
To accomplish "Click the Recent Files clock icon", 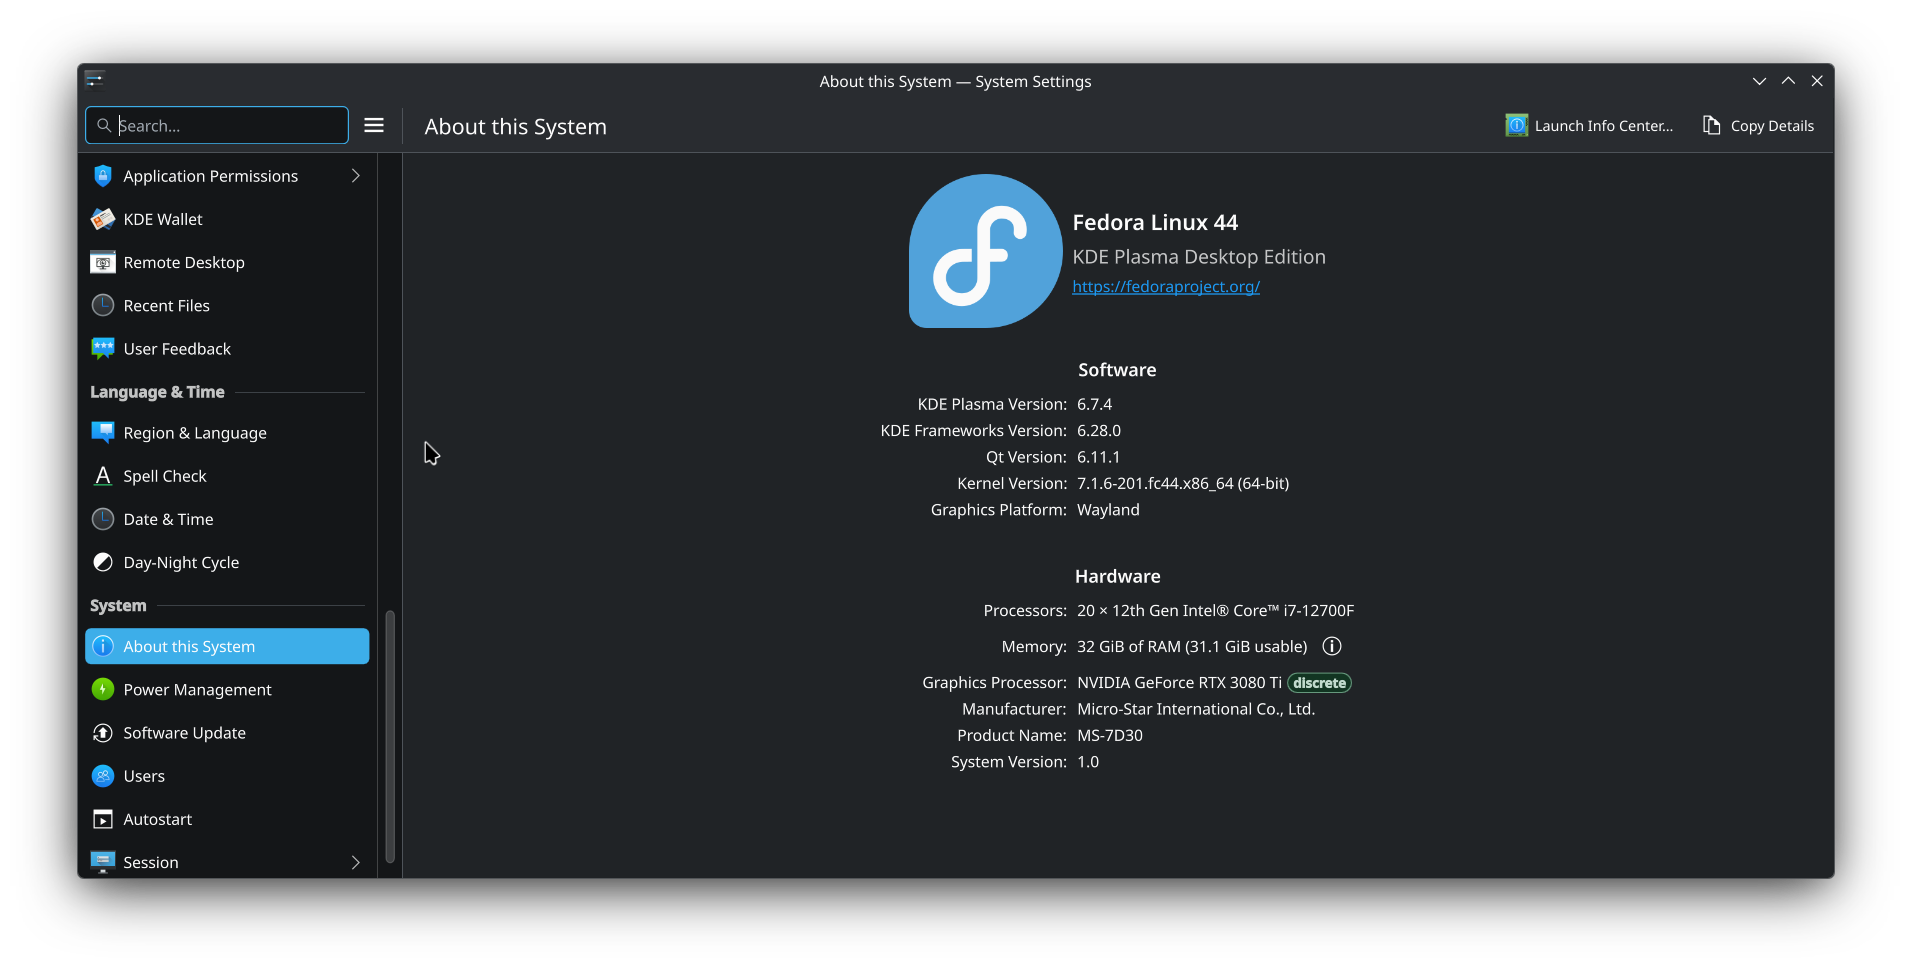I will coord(103,305).
